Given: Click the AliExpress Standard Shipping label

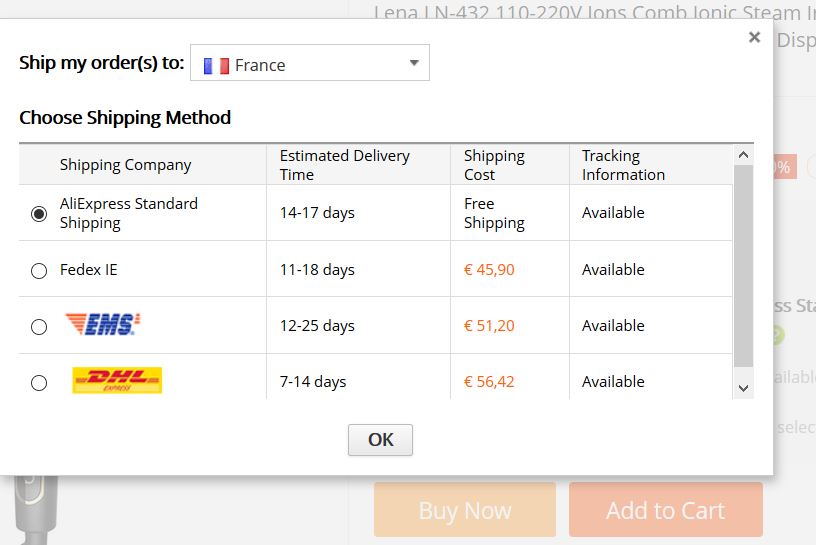Looking at the screenshot, I should tap(129, 213).
